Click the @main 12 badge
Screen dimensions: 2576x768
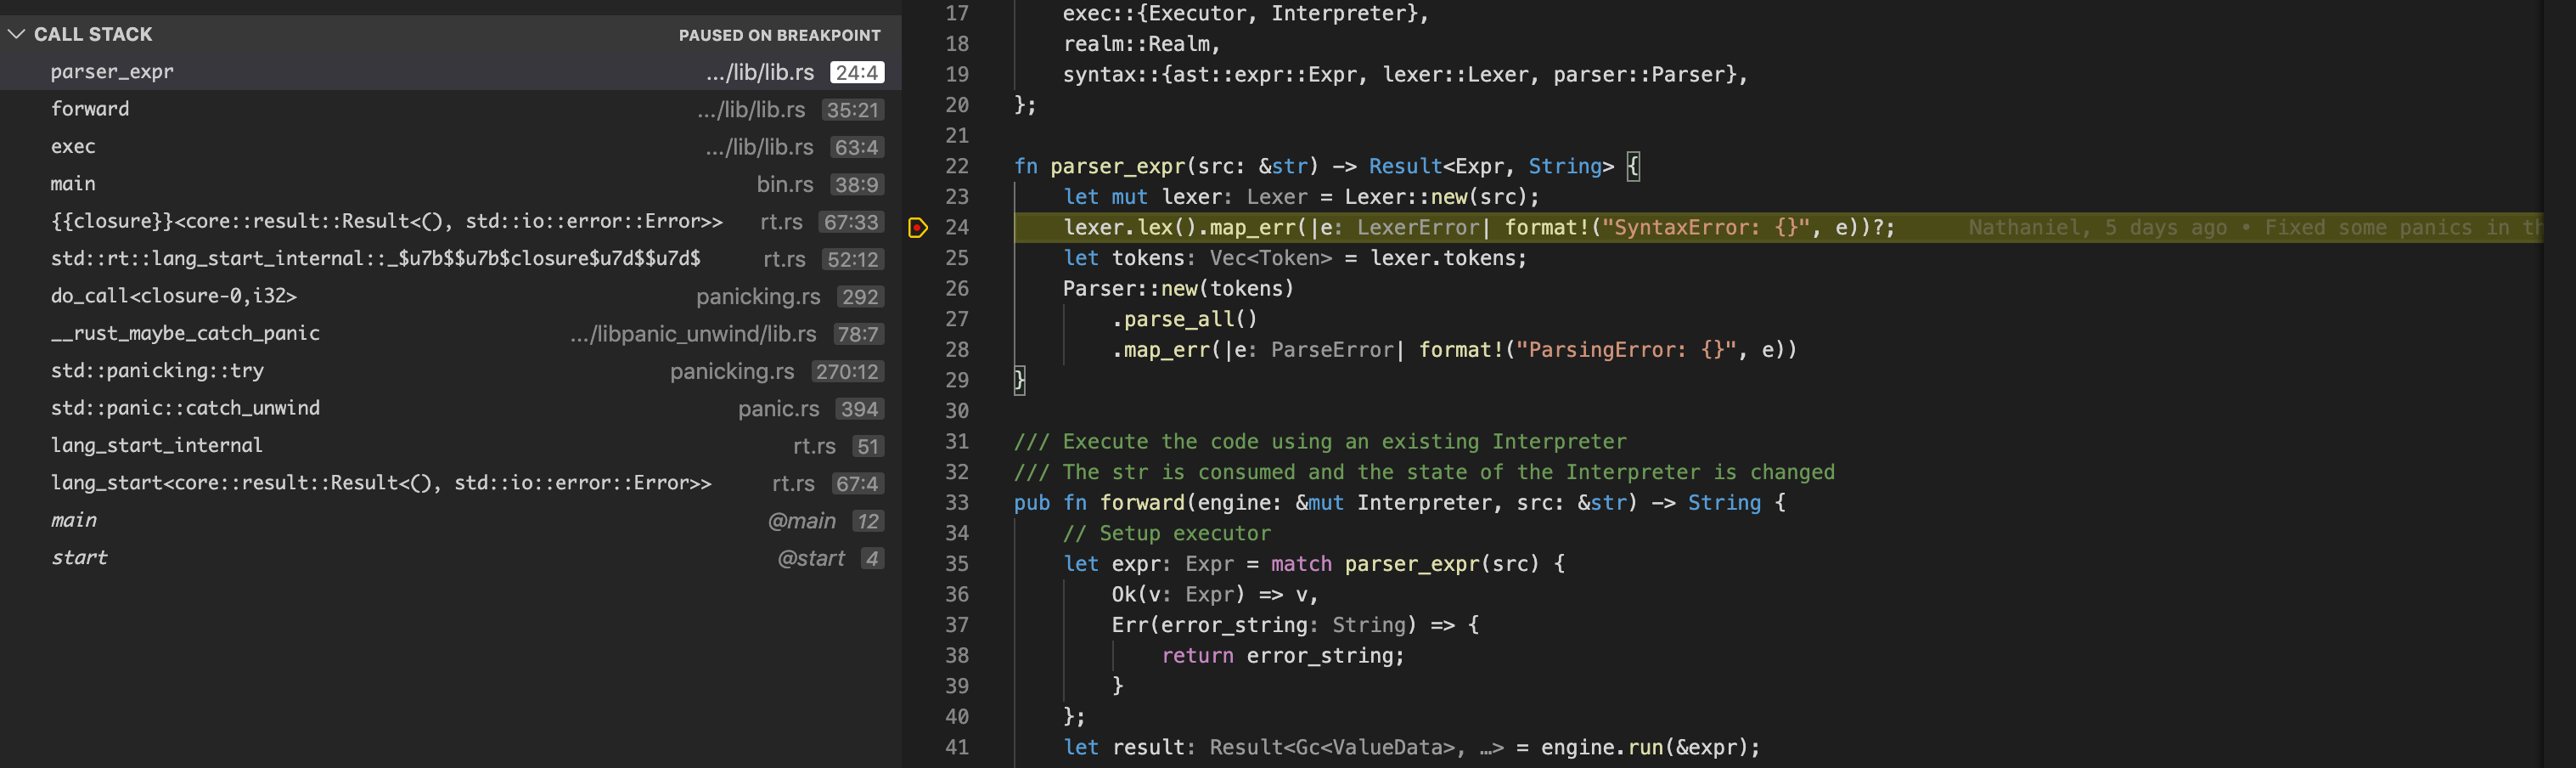(x=866, y=520)
